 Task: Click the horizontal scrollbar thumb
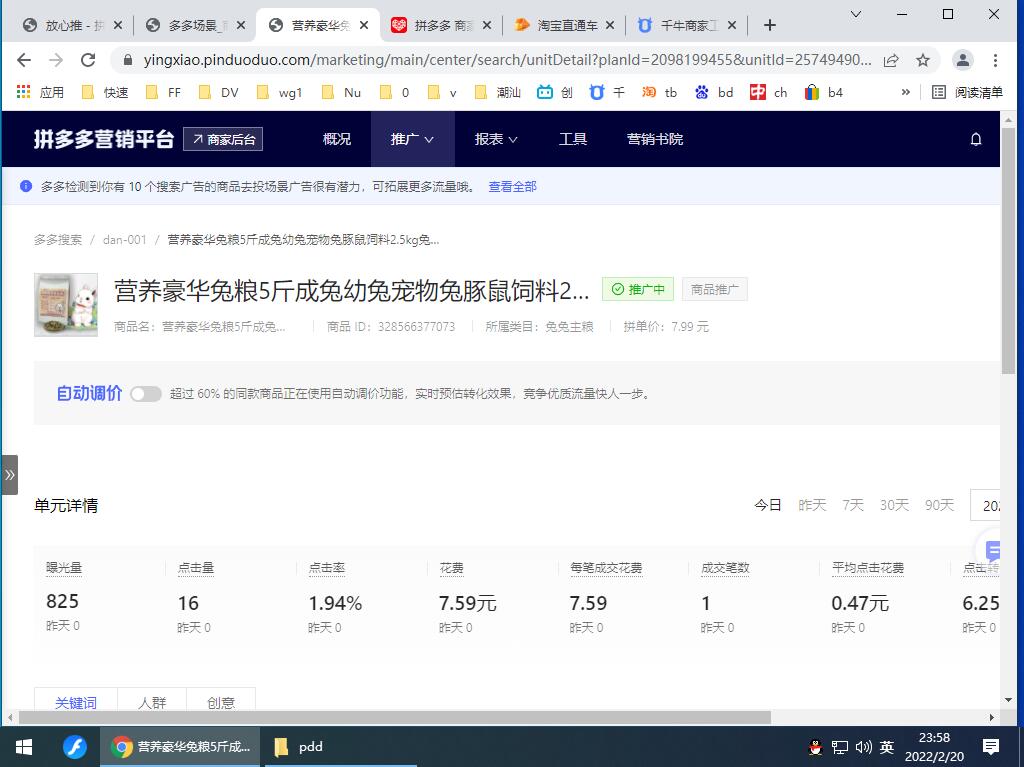click(394, 717)
